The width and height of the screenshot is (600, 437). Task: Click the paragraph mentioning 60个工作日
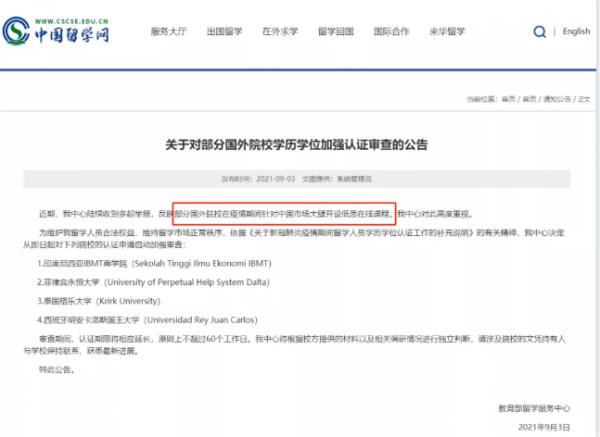[294, 344]
